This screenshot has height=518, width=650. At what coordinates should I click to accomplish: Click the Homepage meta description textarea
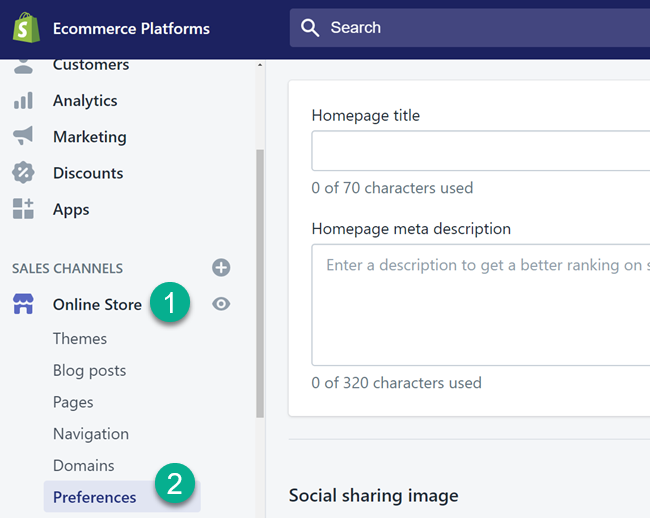pos(480,305)
